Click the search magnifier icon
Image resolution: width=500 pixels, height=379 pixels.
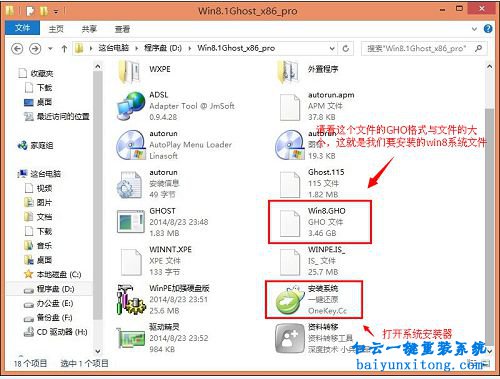(479, 48)
